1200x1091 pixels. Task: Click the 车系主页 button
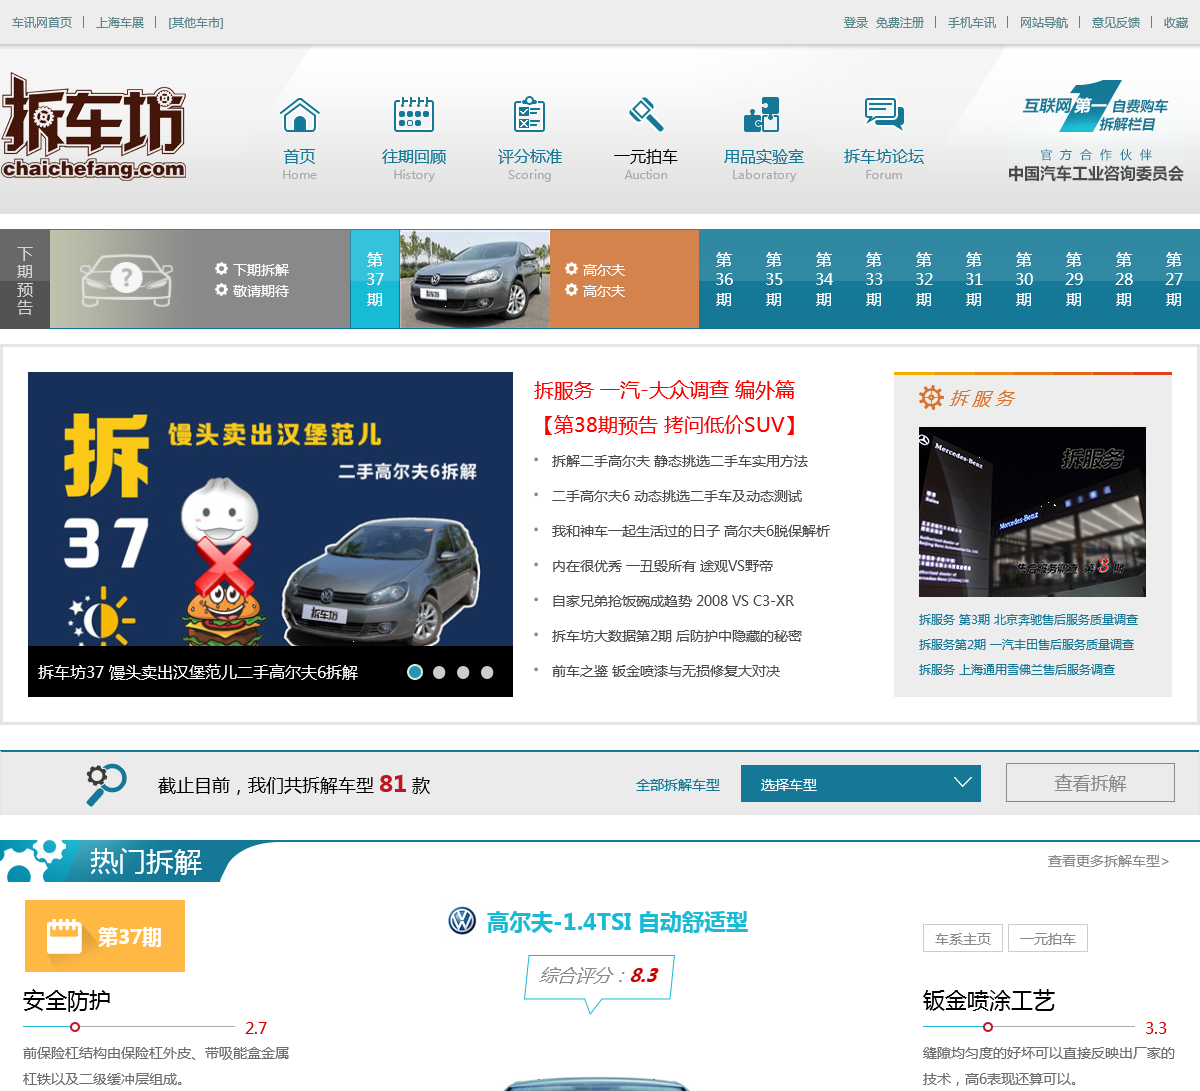(x=963, y=938)
